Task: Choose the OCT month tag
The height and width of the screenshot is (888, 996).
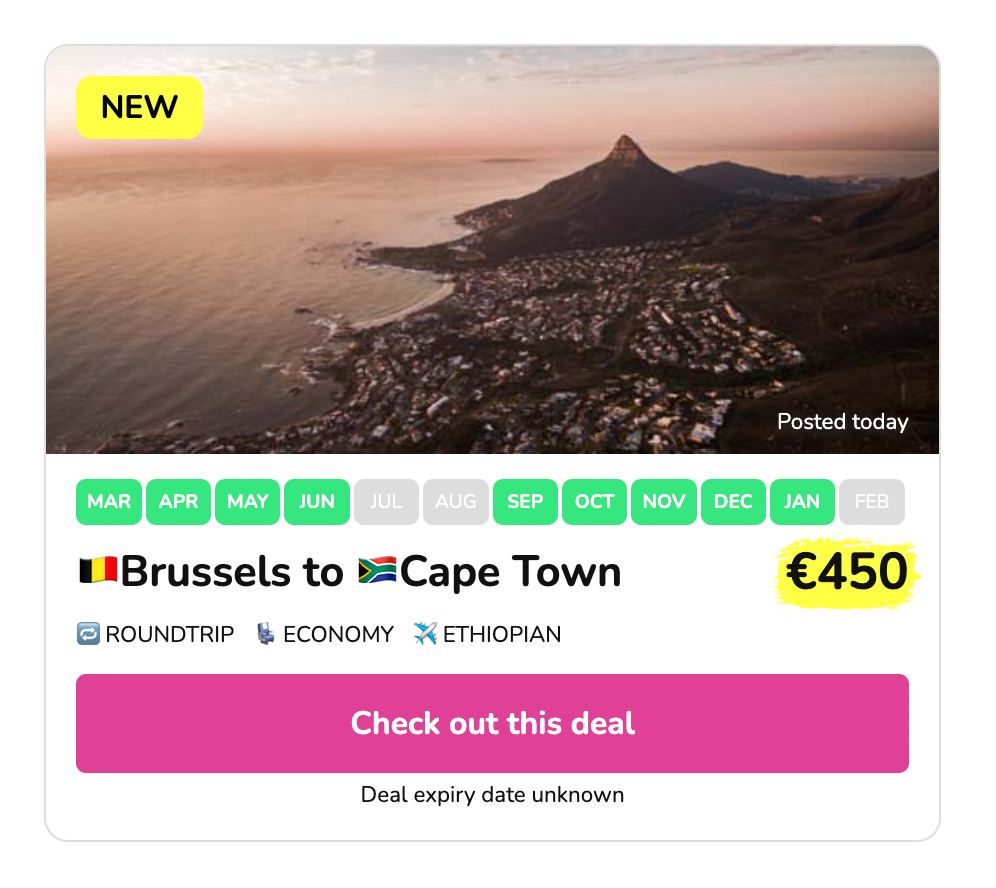Action: pyautogui.click(x=594, y=502)
